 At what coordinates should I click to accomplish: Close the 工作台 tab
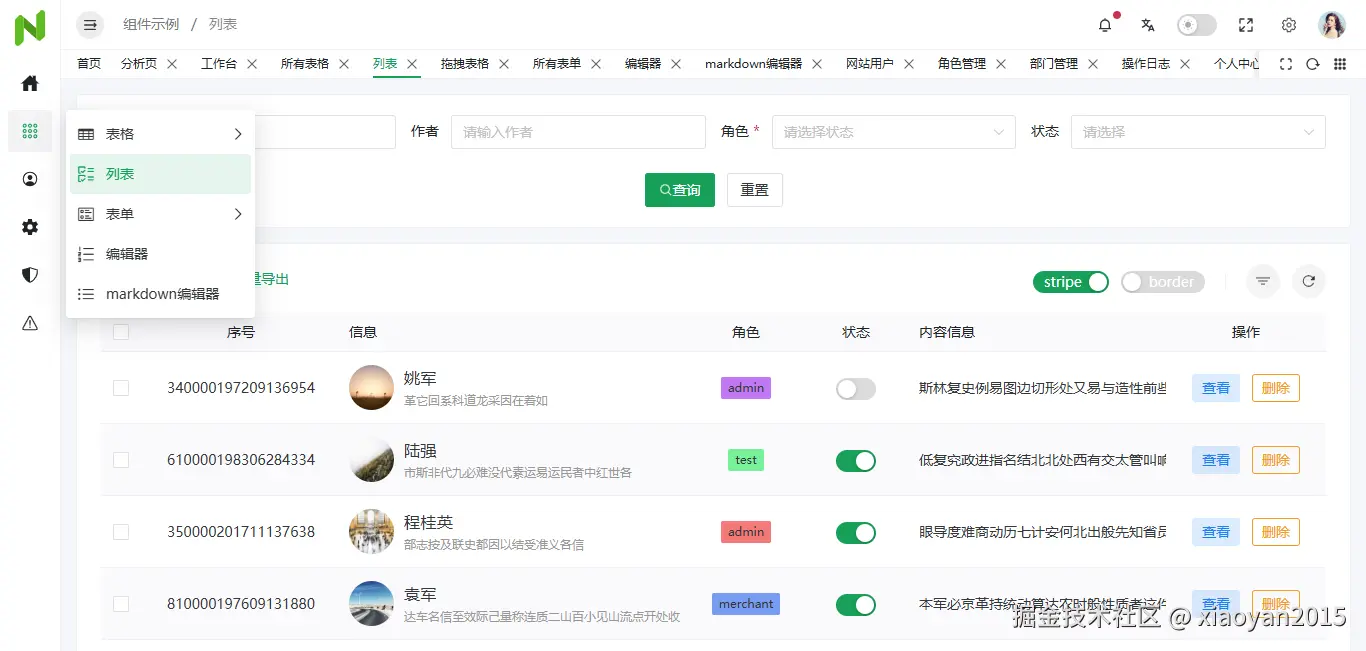tap(252, 63)
